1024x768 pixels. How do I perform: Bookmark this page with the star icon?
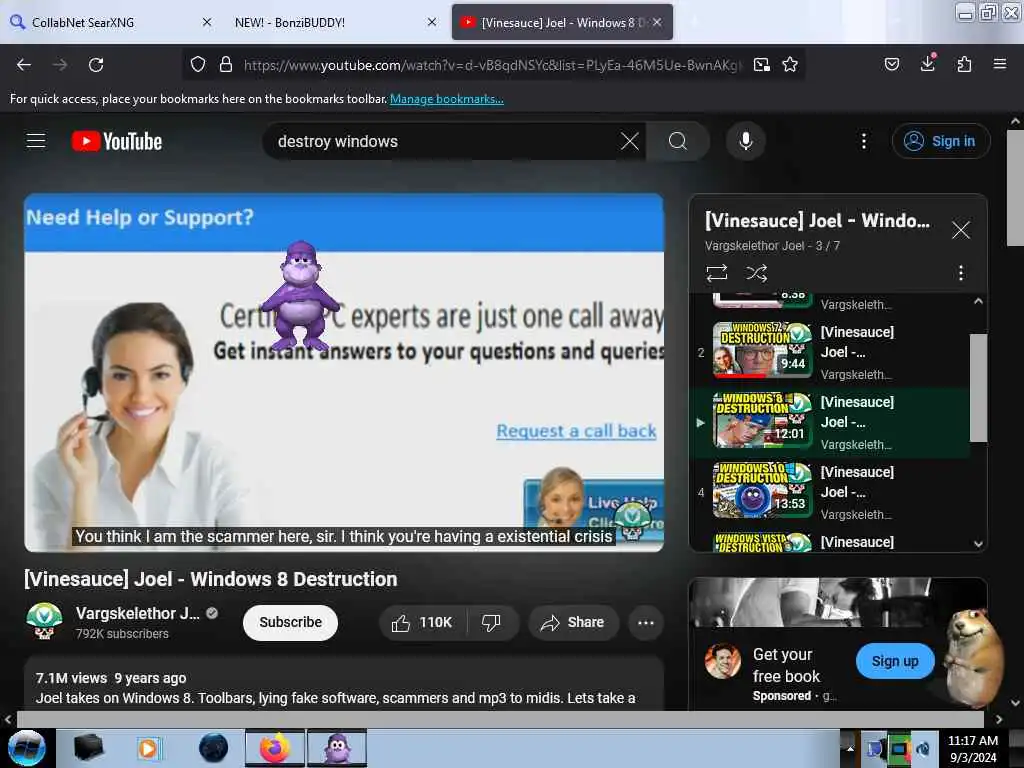pyautogui.click(x=790, y=65)
